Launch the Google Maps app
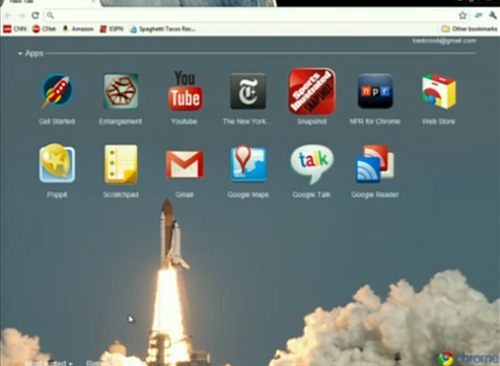 click(248, 164)
